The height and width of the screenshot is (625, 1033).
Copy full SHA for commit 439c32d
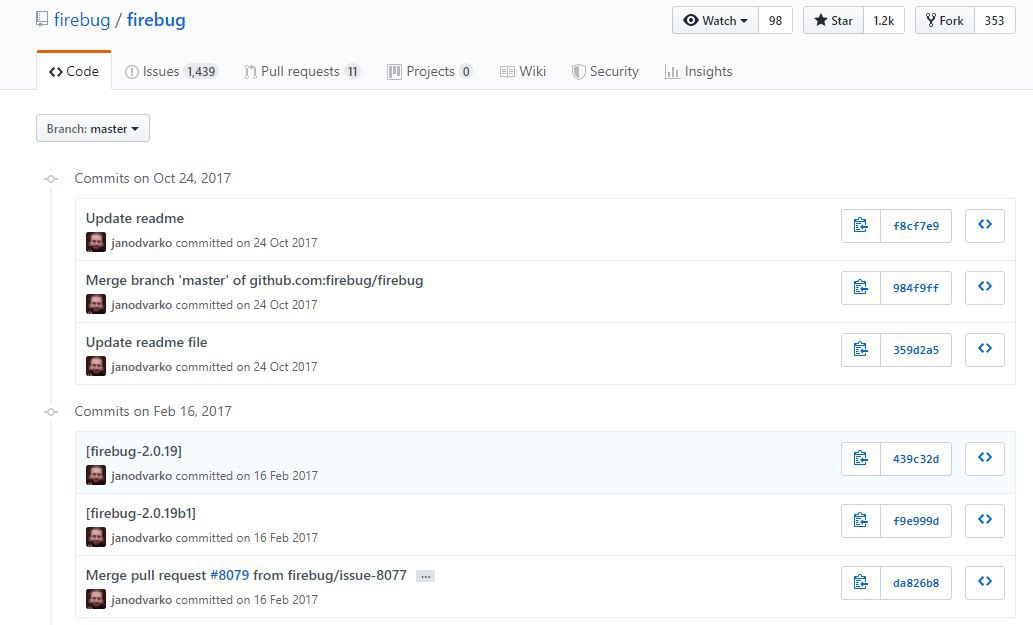pos(860,459)
